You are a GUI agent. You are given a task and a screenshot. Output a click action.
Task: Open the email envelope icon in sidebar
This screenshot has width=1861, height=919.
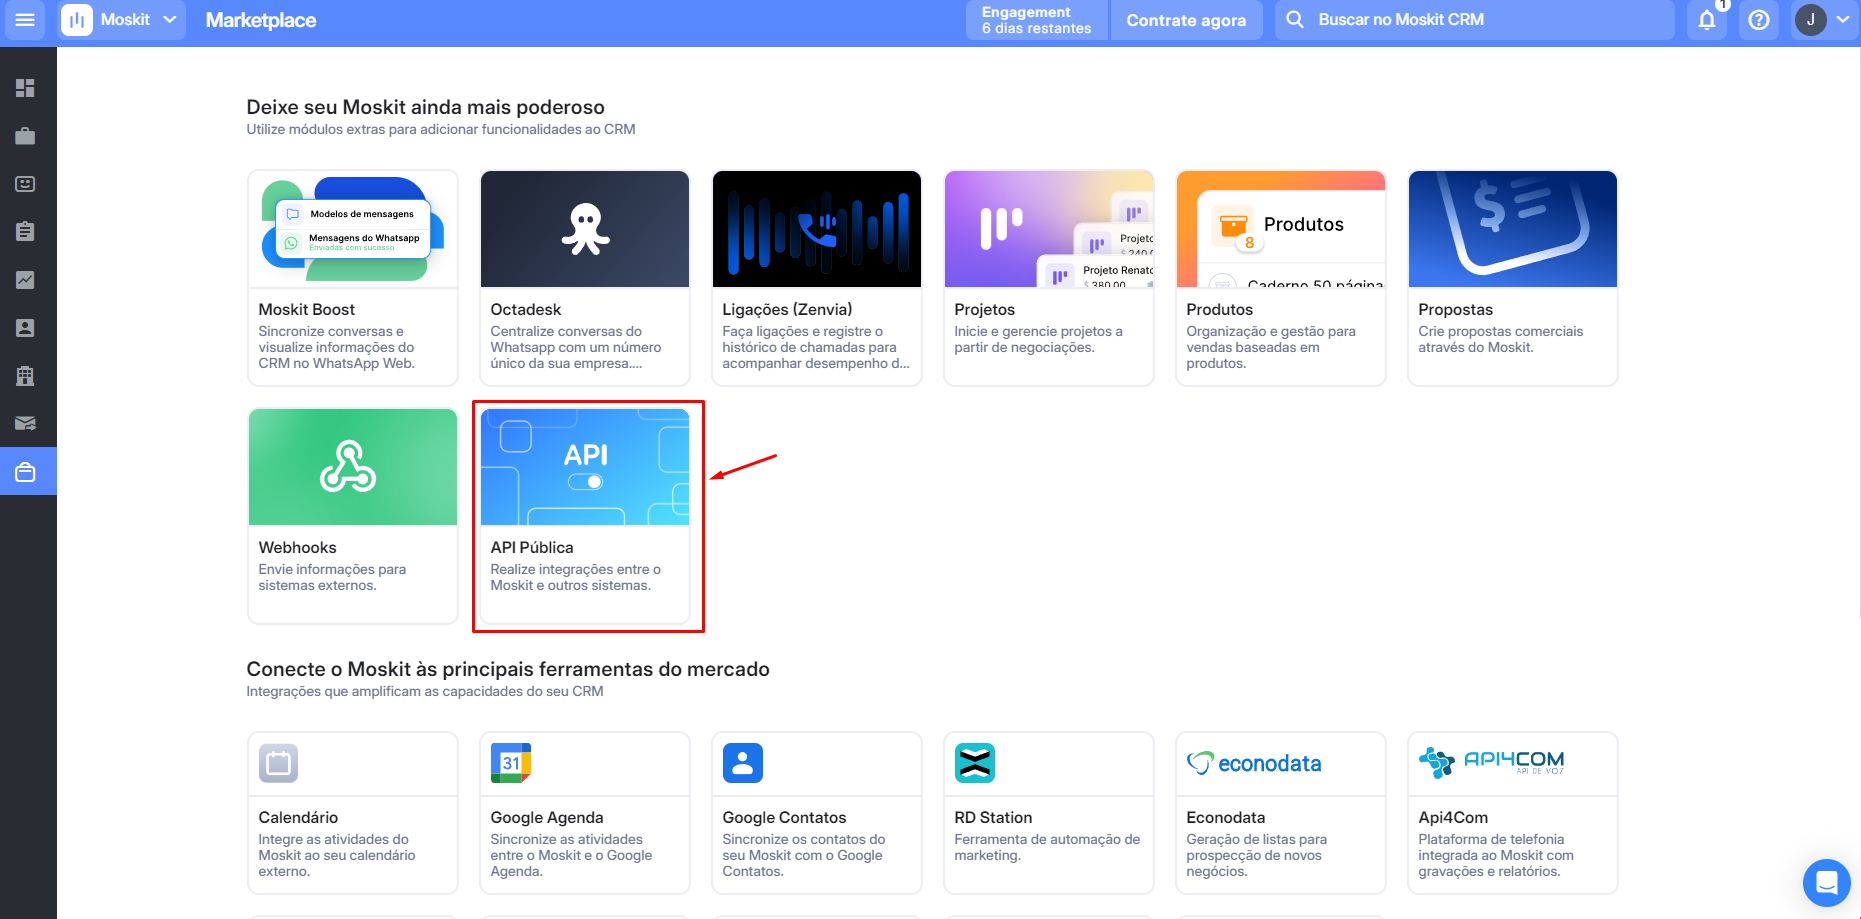pos(25,424)
